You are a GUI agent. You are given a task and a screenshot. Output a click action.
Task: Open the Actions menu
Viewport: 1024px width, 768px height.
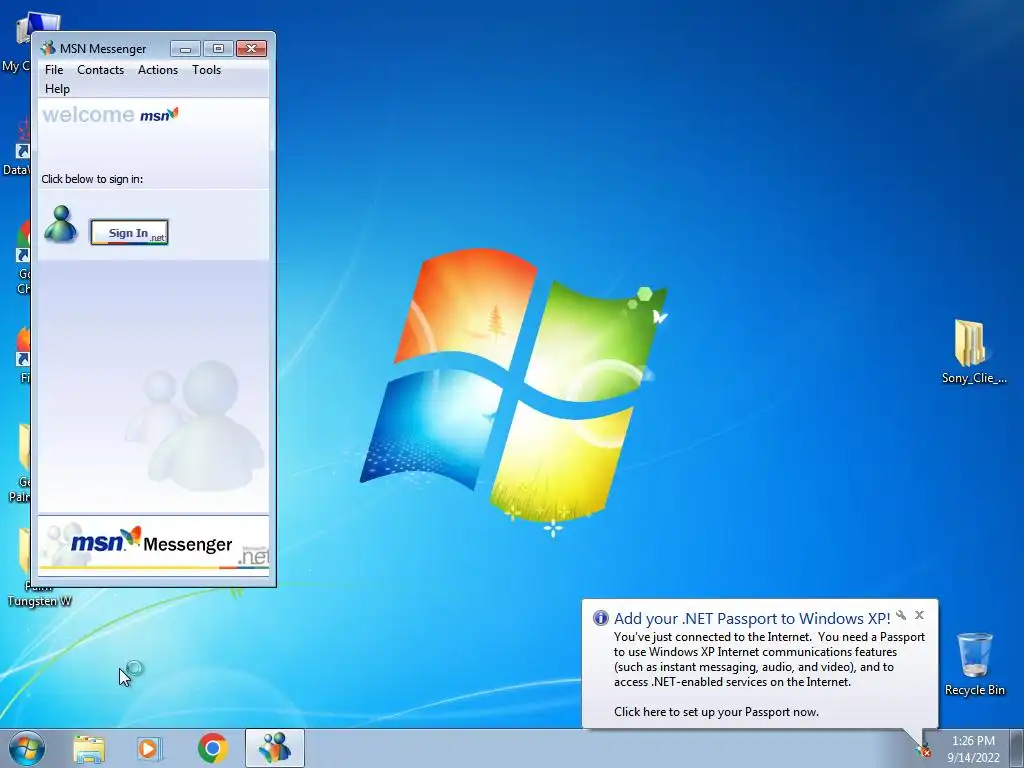point(157,70)
